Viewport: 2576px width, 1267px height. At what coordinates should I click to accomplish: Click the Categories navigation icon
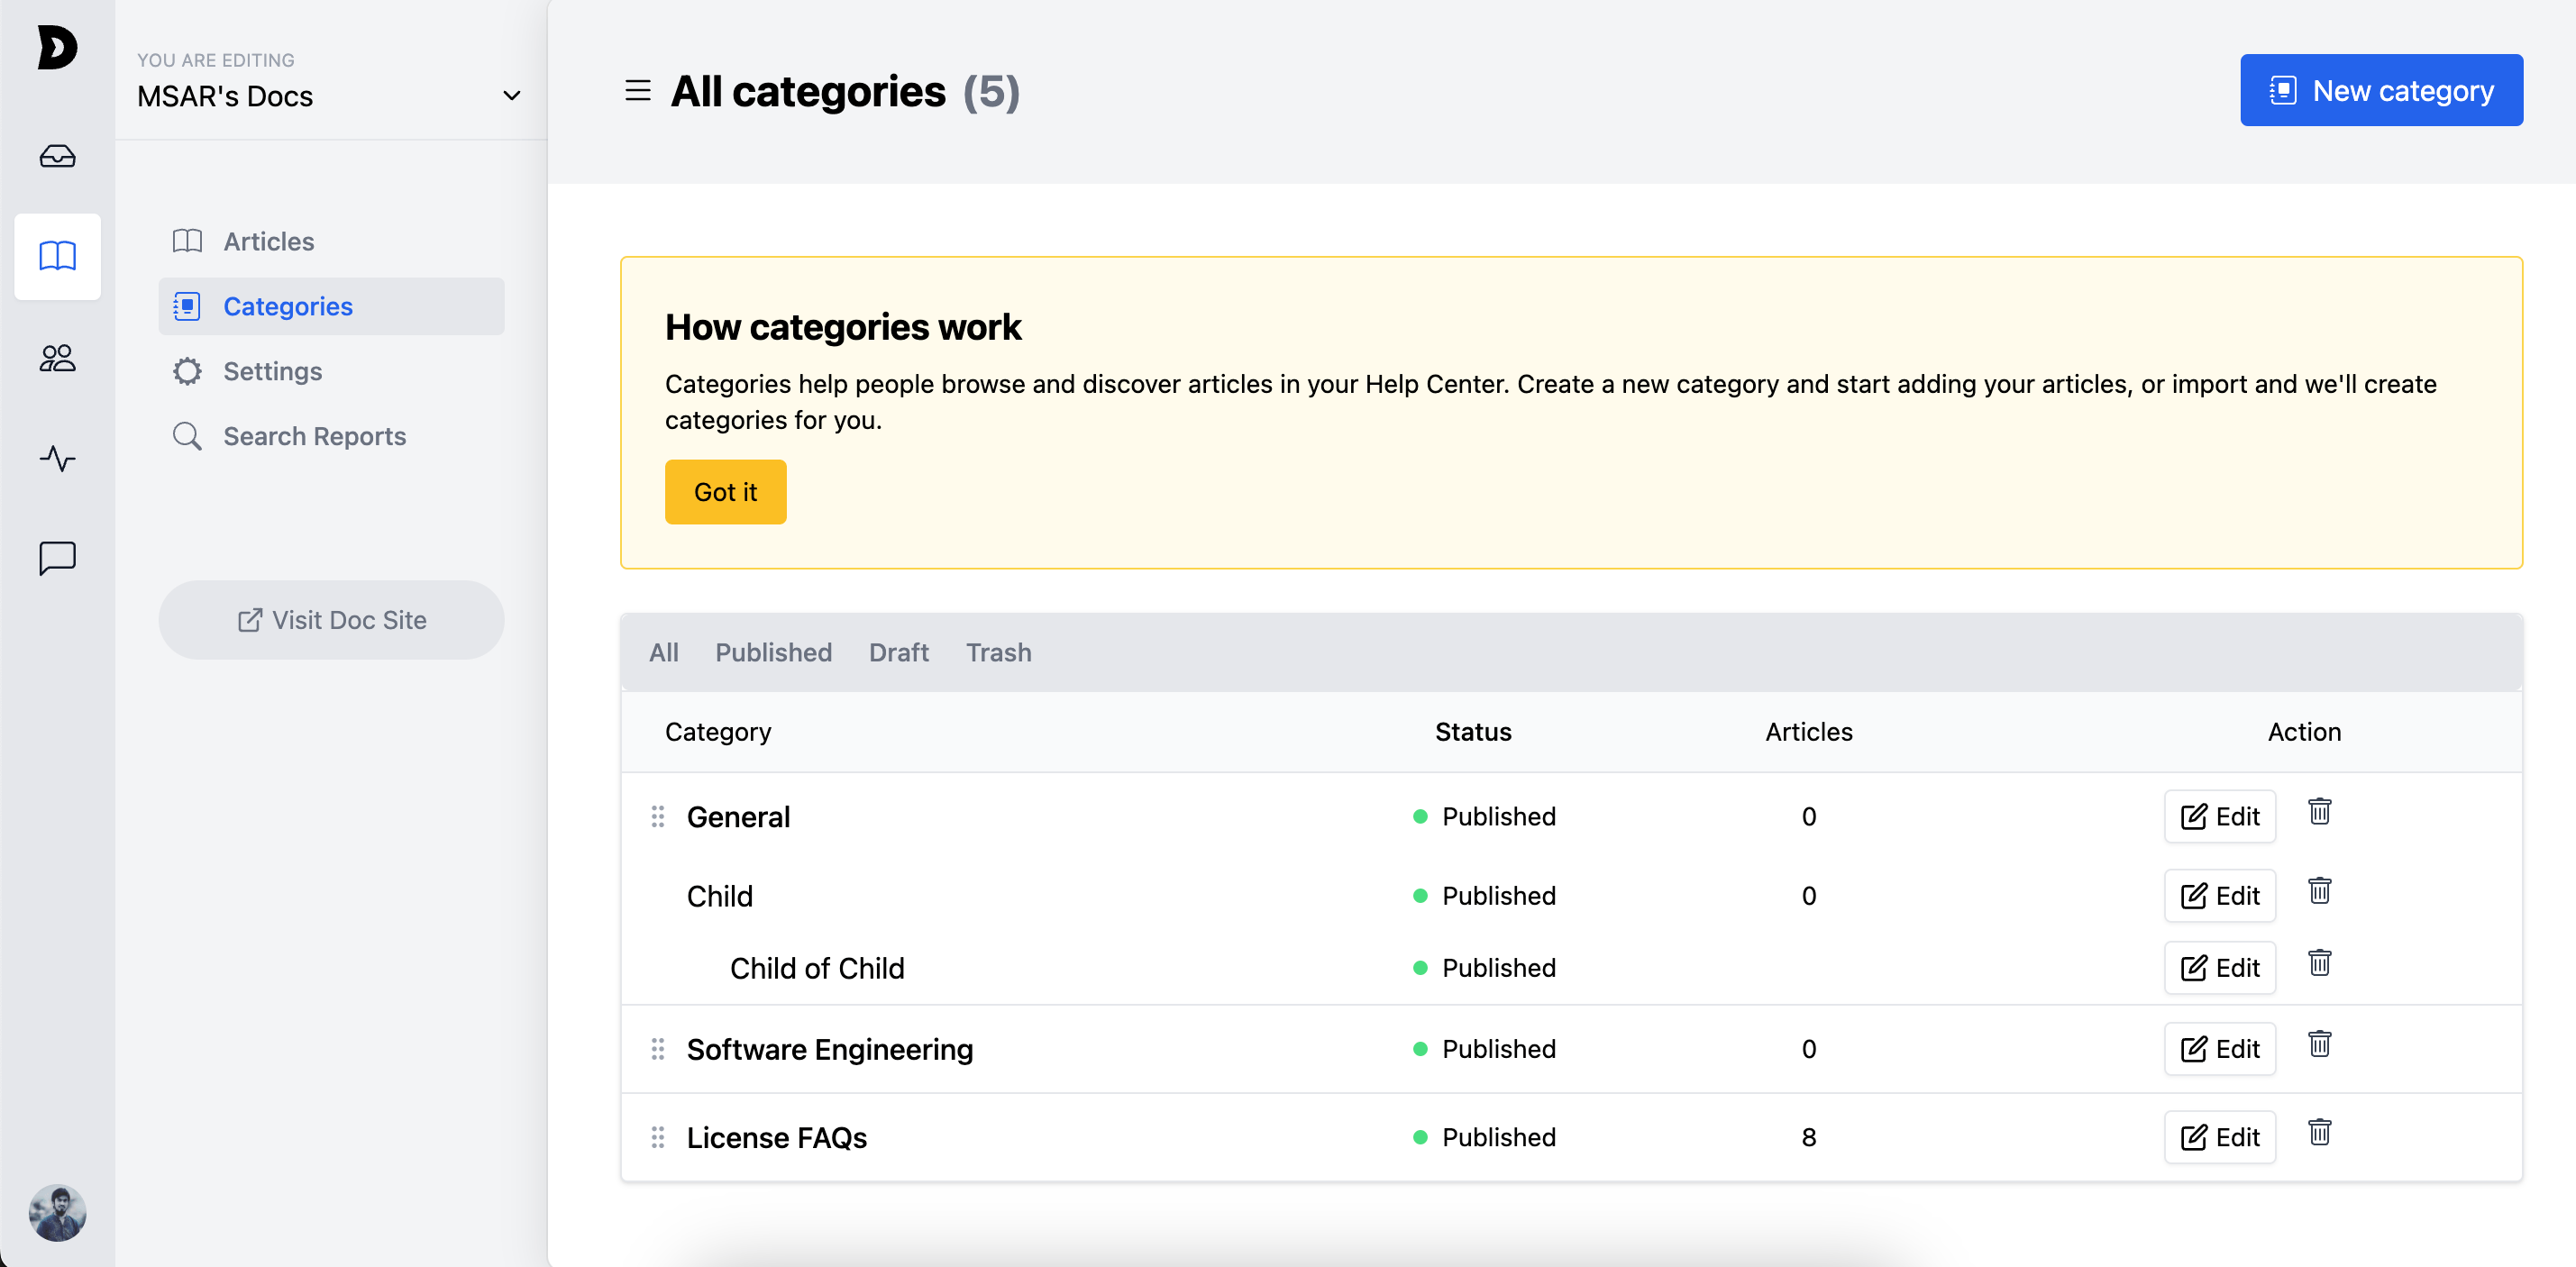[189, 305]
